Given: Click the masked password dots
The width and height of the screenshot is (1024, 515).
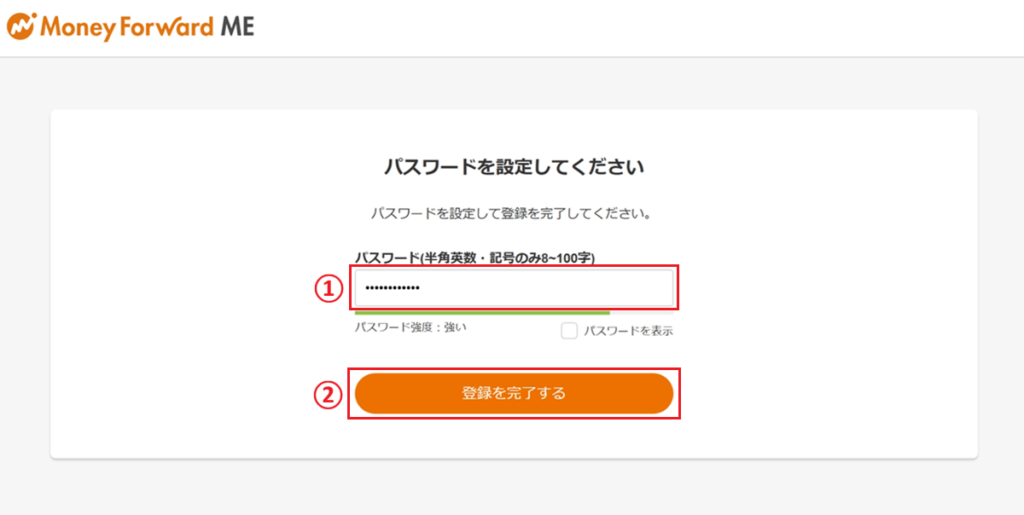Looking at the screenshot, I should (392, 288).
